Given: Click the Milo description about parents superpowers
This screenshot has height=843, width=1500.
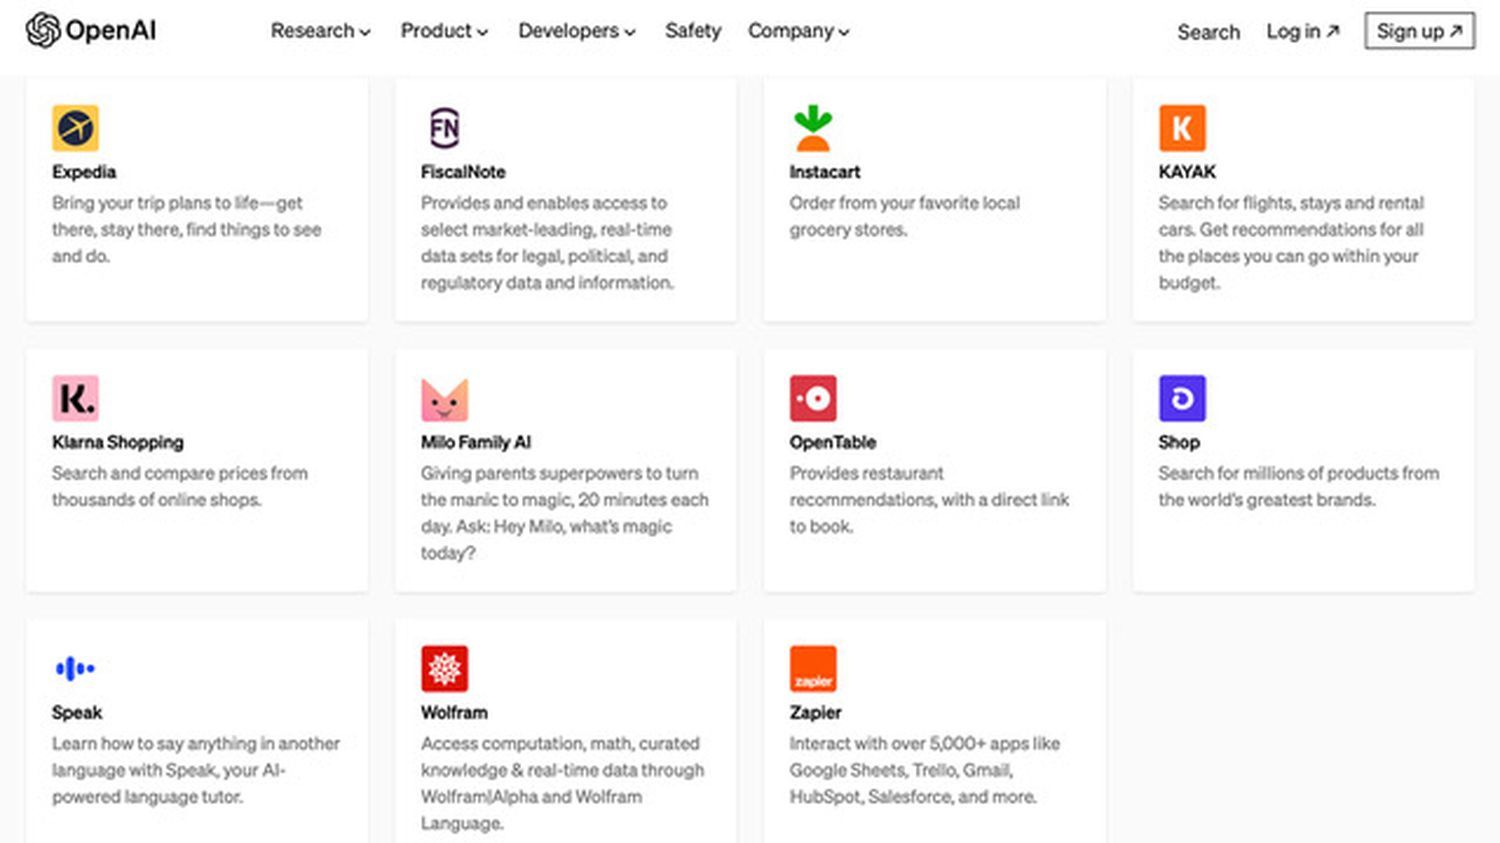Looking at the screenshot, I should (565, 513).
